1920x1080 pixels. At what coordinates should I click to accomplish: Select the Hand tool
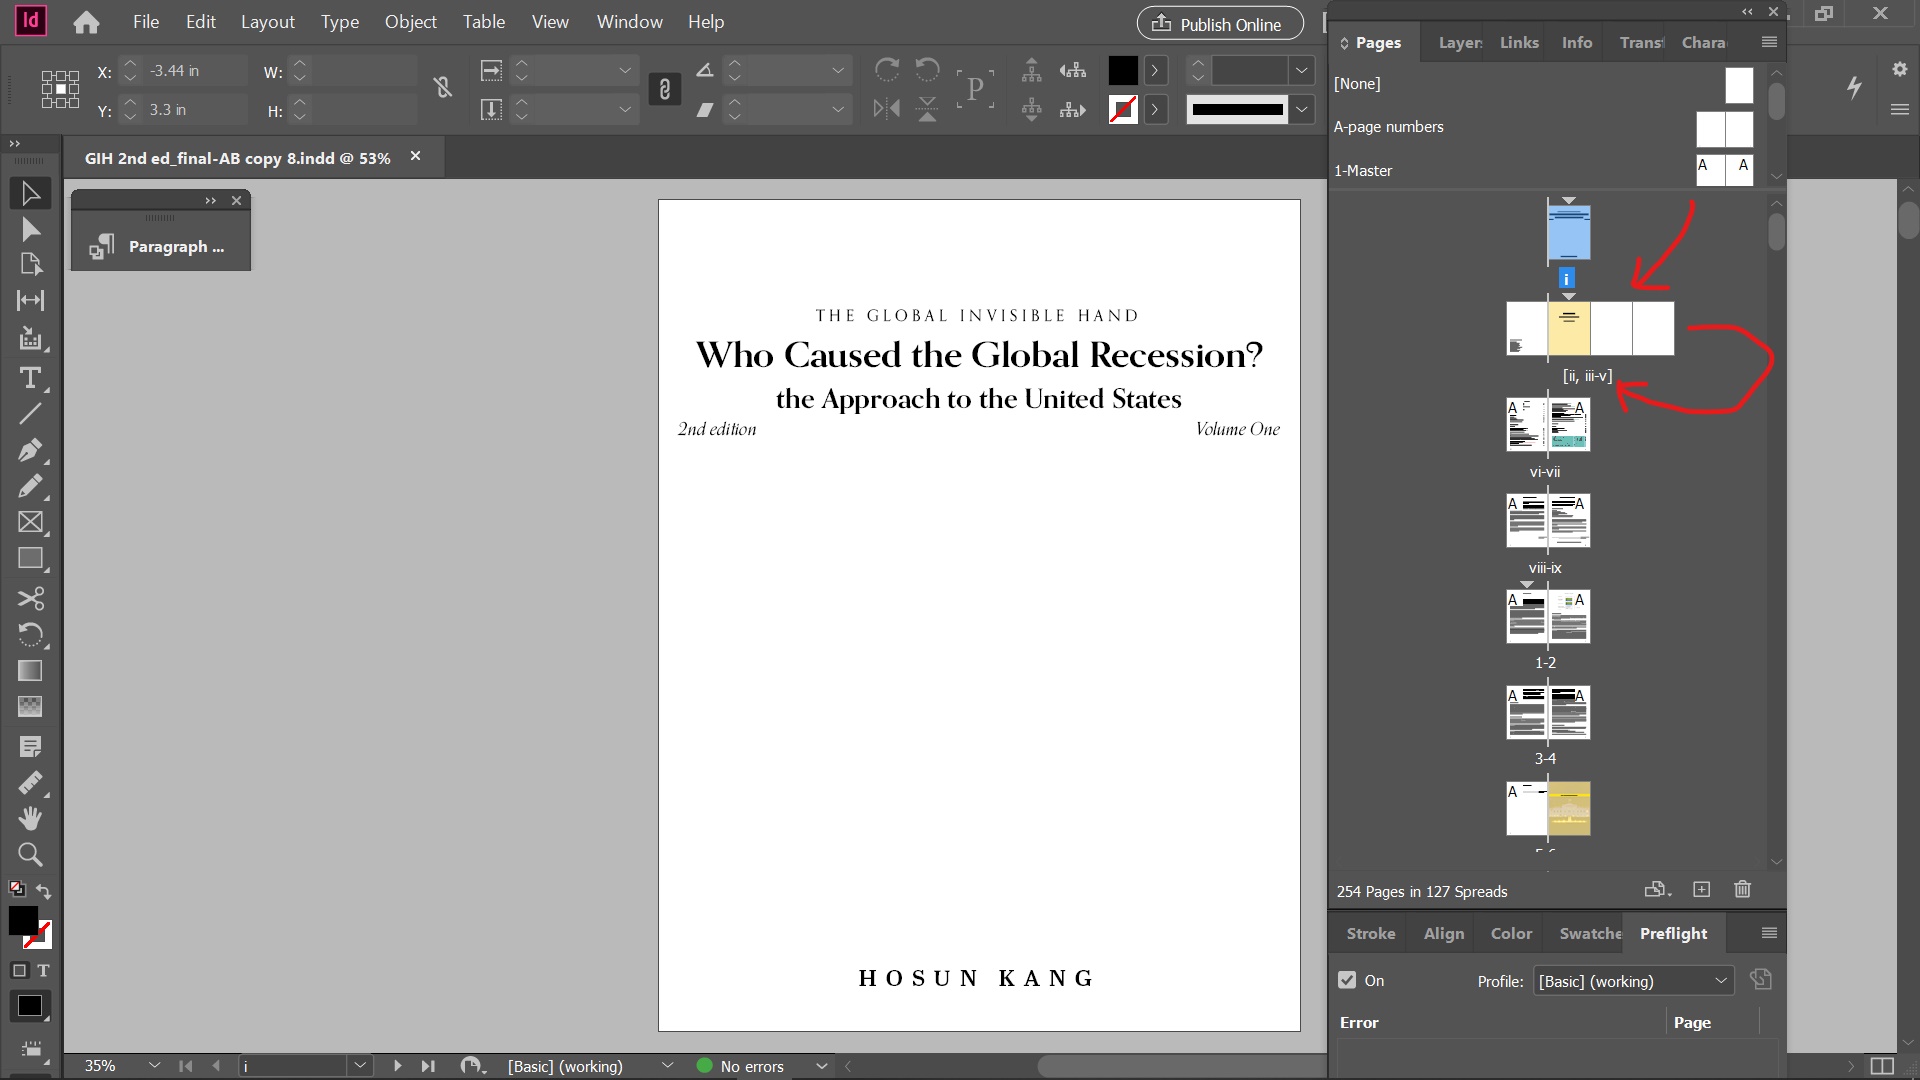coord(30,819)
